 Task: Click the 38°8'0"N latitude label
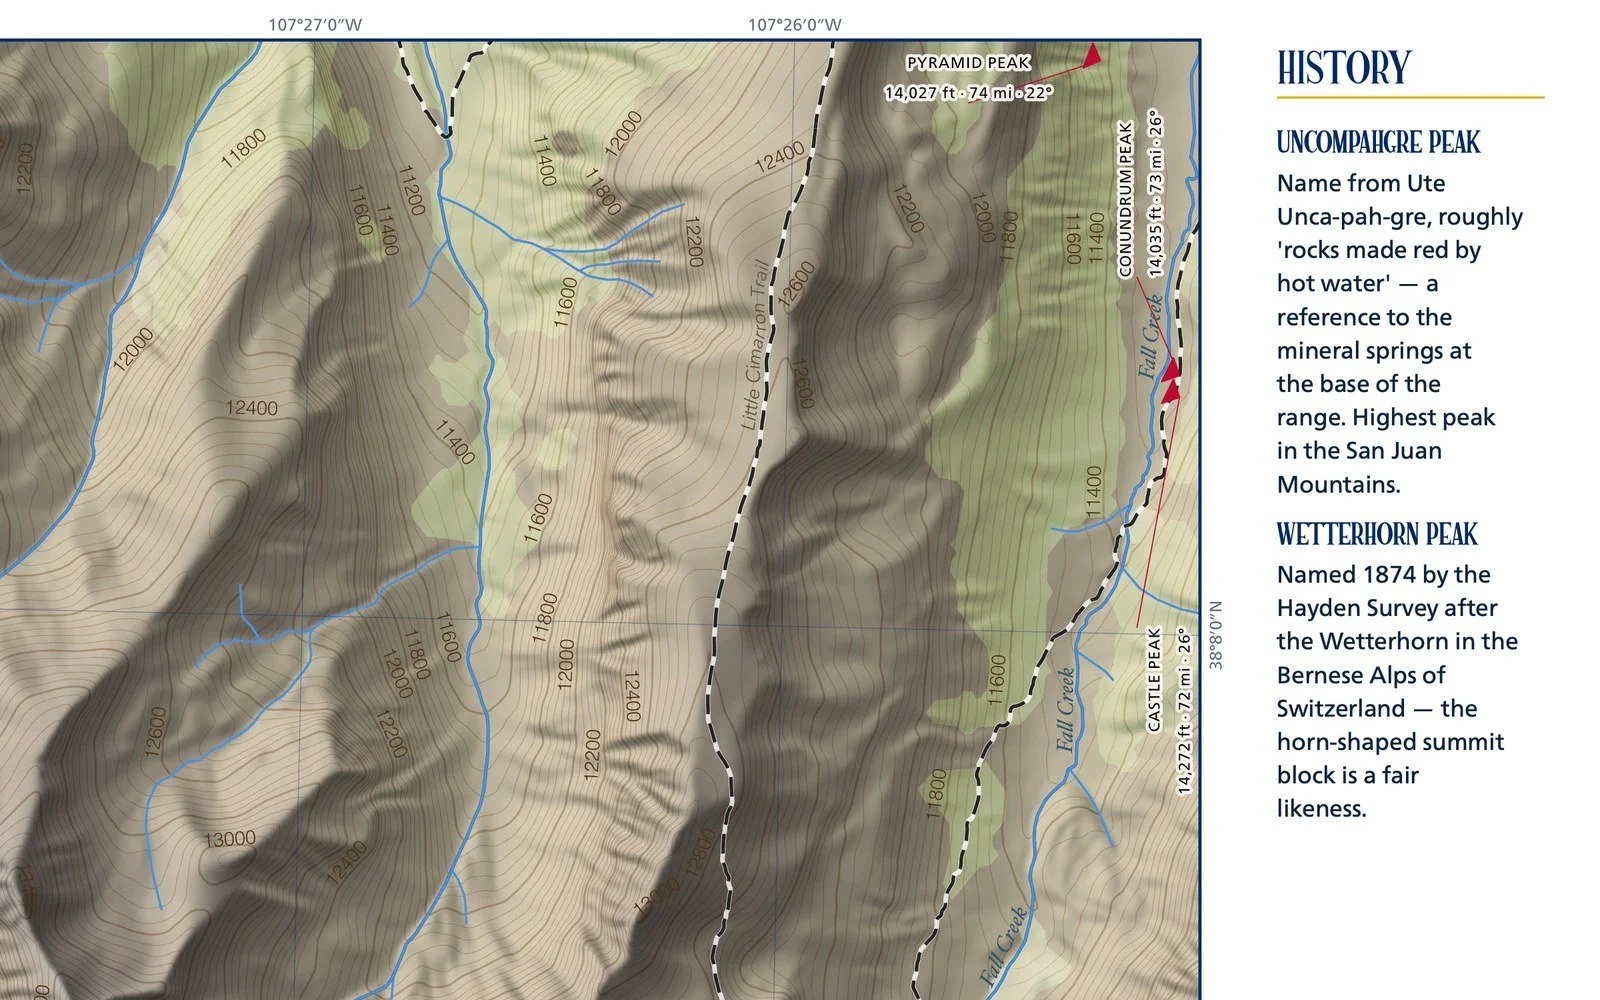[1216, 634]
